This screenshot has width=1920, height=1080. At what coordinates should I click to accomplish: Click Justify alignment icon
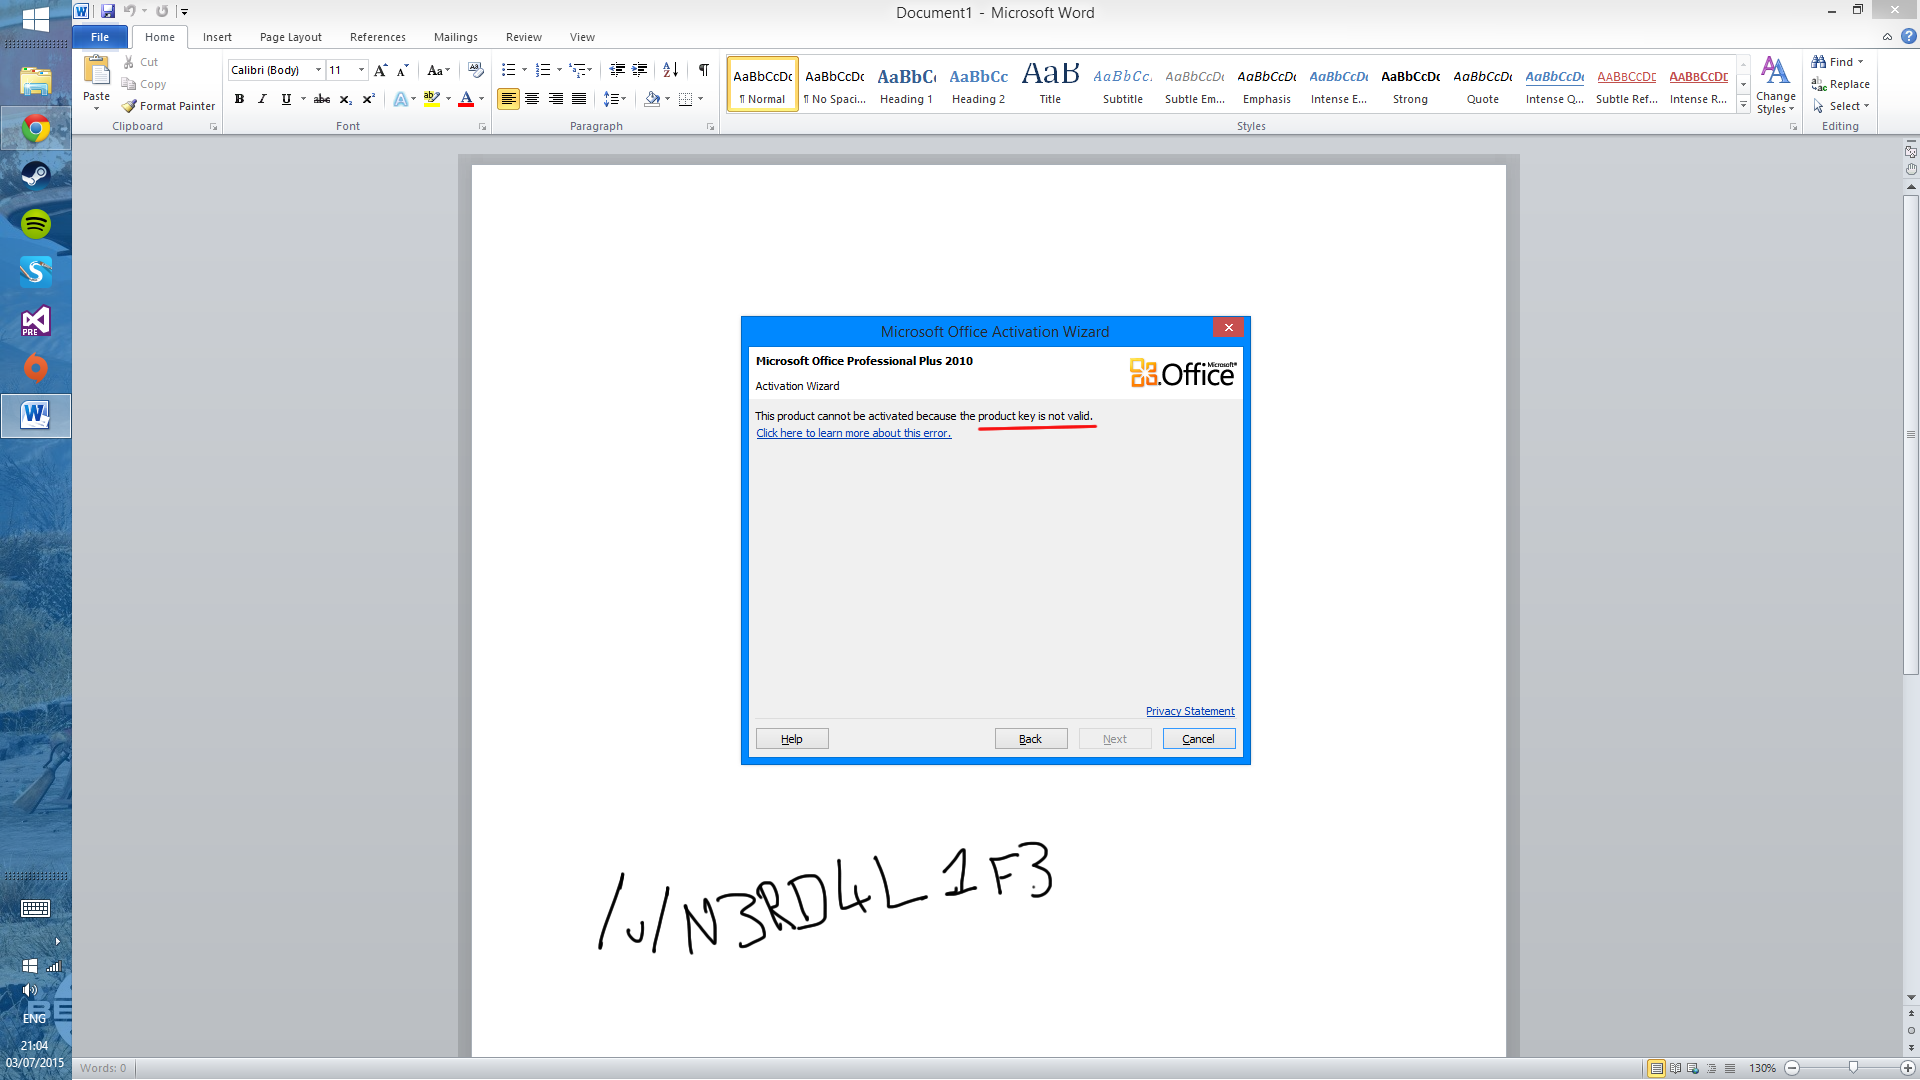[x=578, y=99]
